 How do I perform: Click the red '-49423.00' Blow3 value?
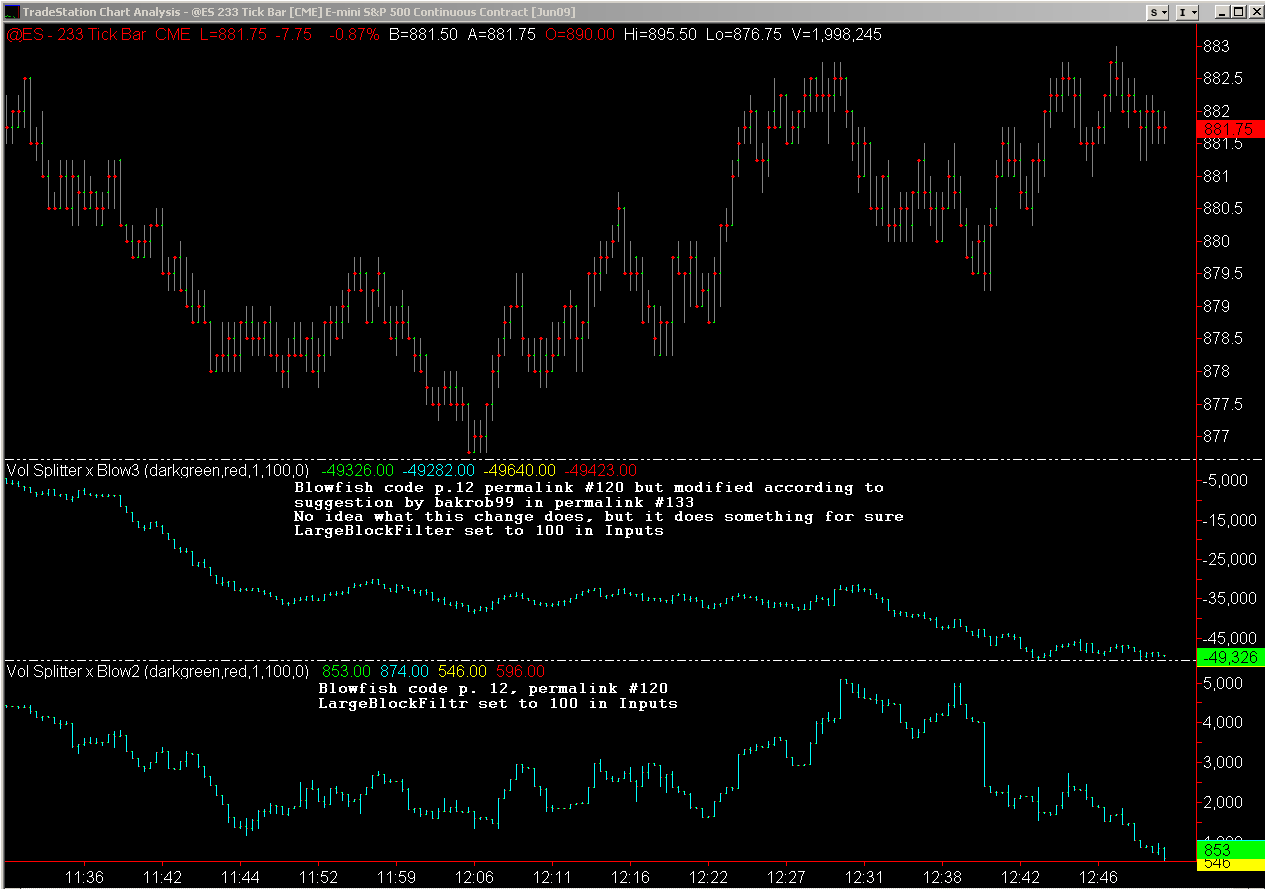[600, 469]
